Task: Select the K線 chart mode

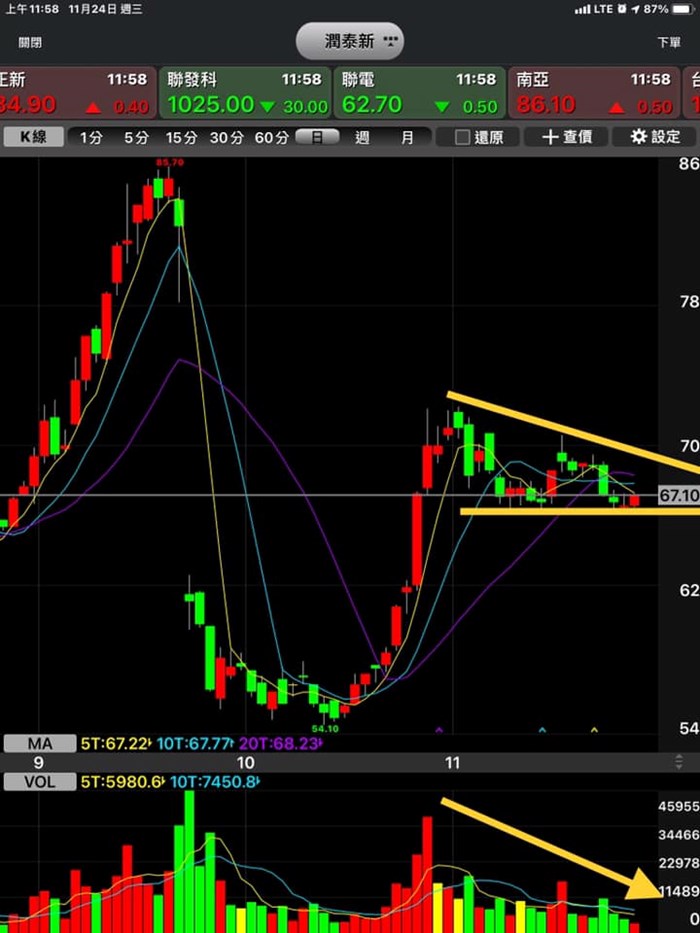Action: (x=33, y=138)
